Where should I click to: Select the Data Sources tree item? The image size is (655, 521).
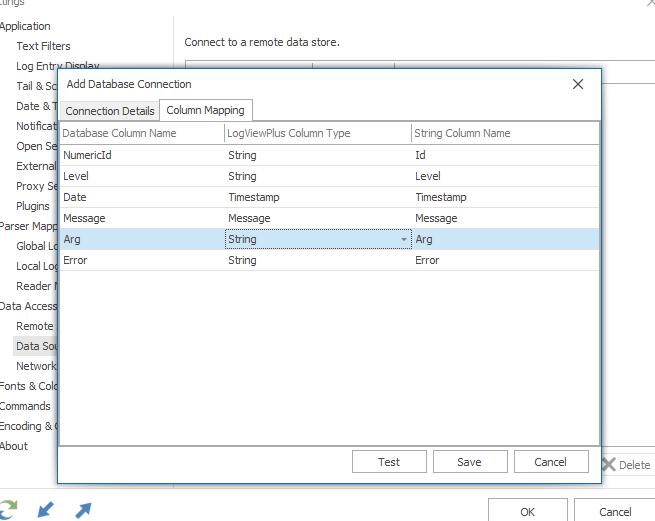(36, 346)
